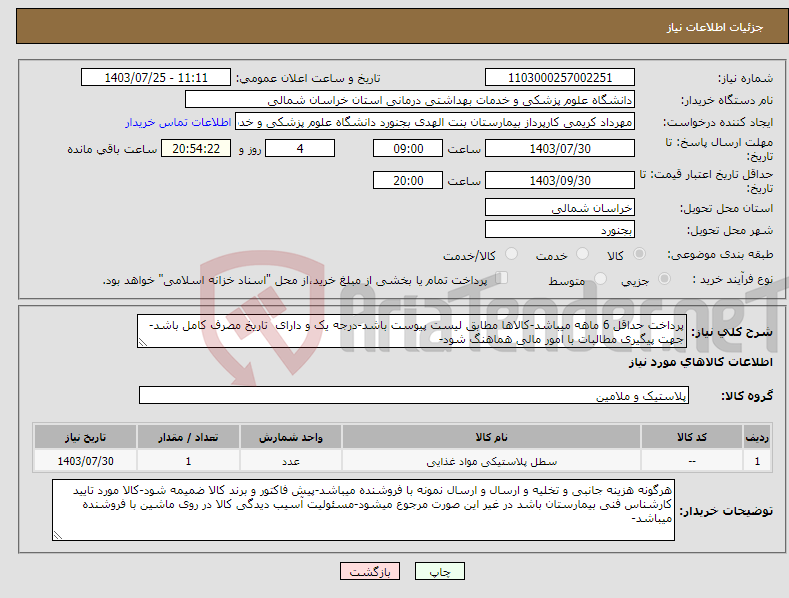Screen dimensions: 789x598
Task: Click the گروه کالا field پلاستیک و ملامین
Action: (414, 396)
